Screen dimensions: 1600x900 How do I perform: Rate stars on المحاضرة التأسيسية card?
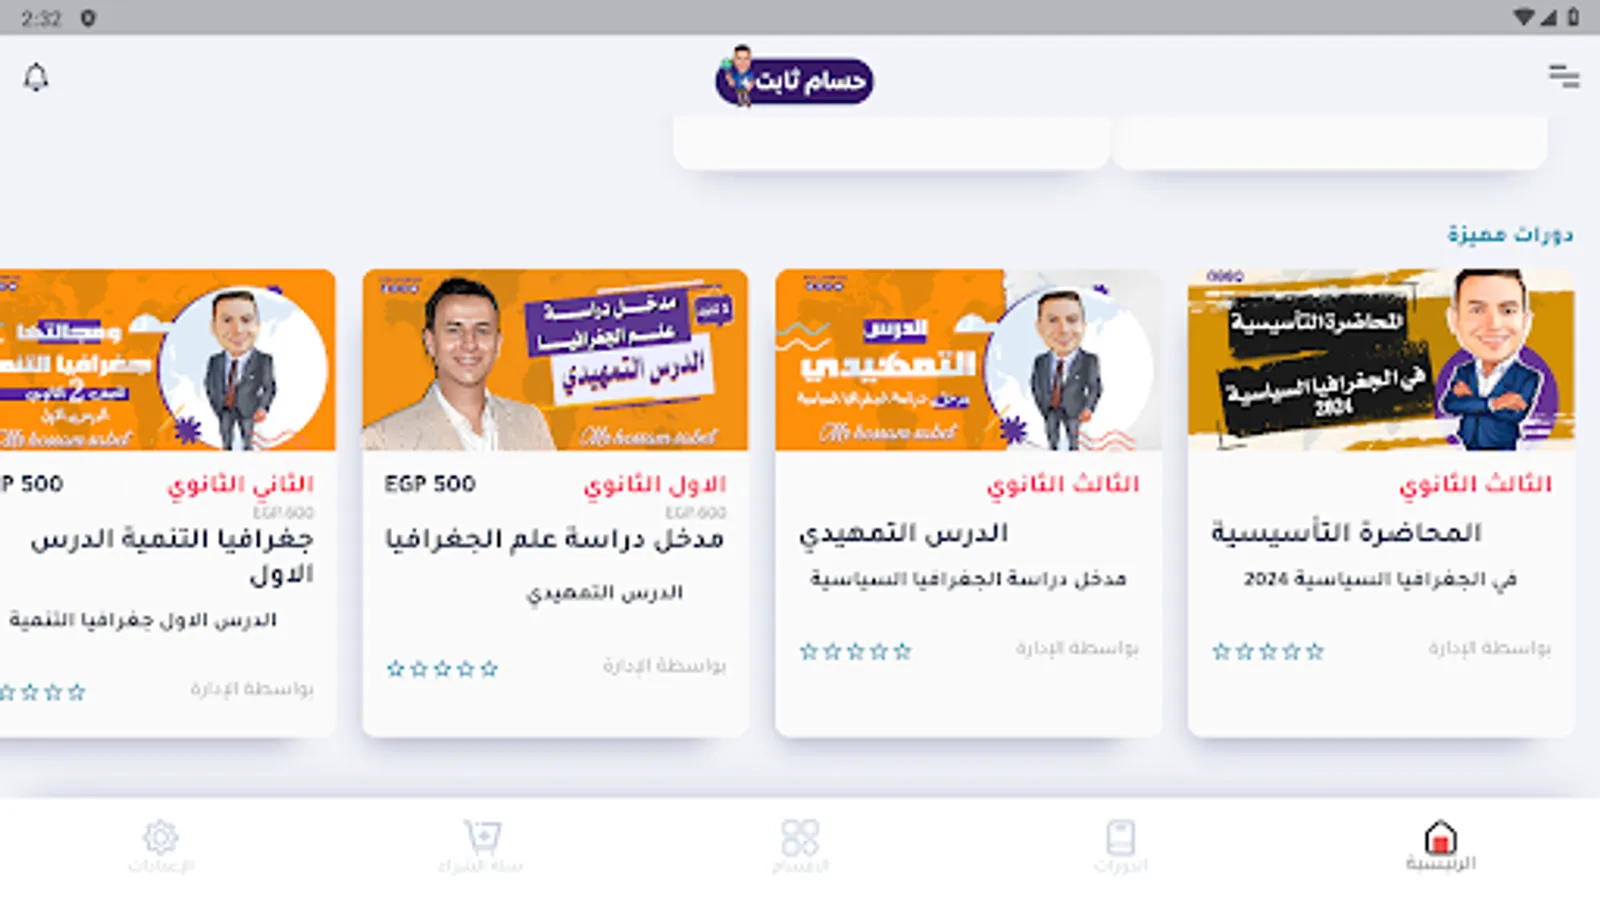[x=1267, y=652]
